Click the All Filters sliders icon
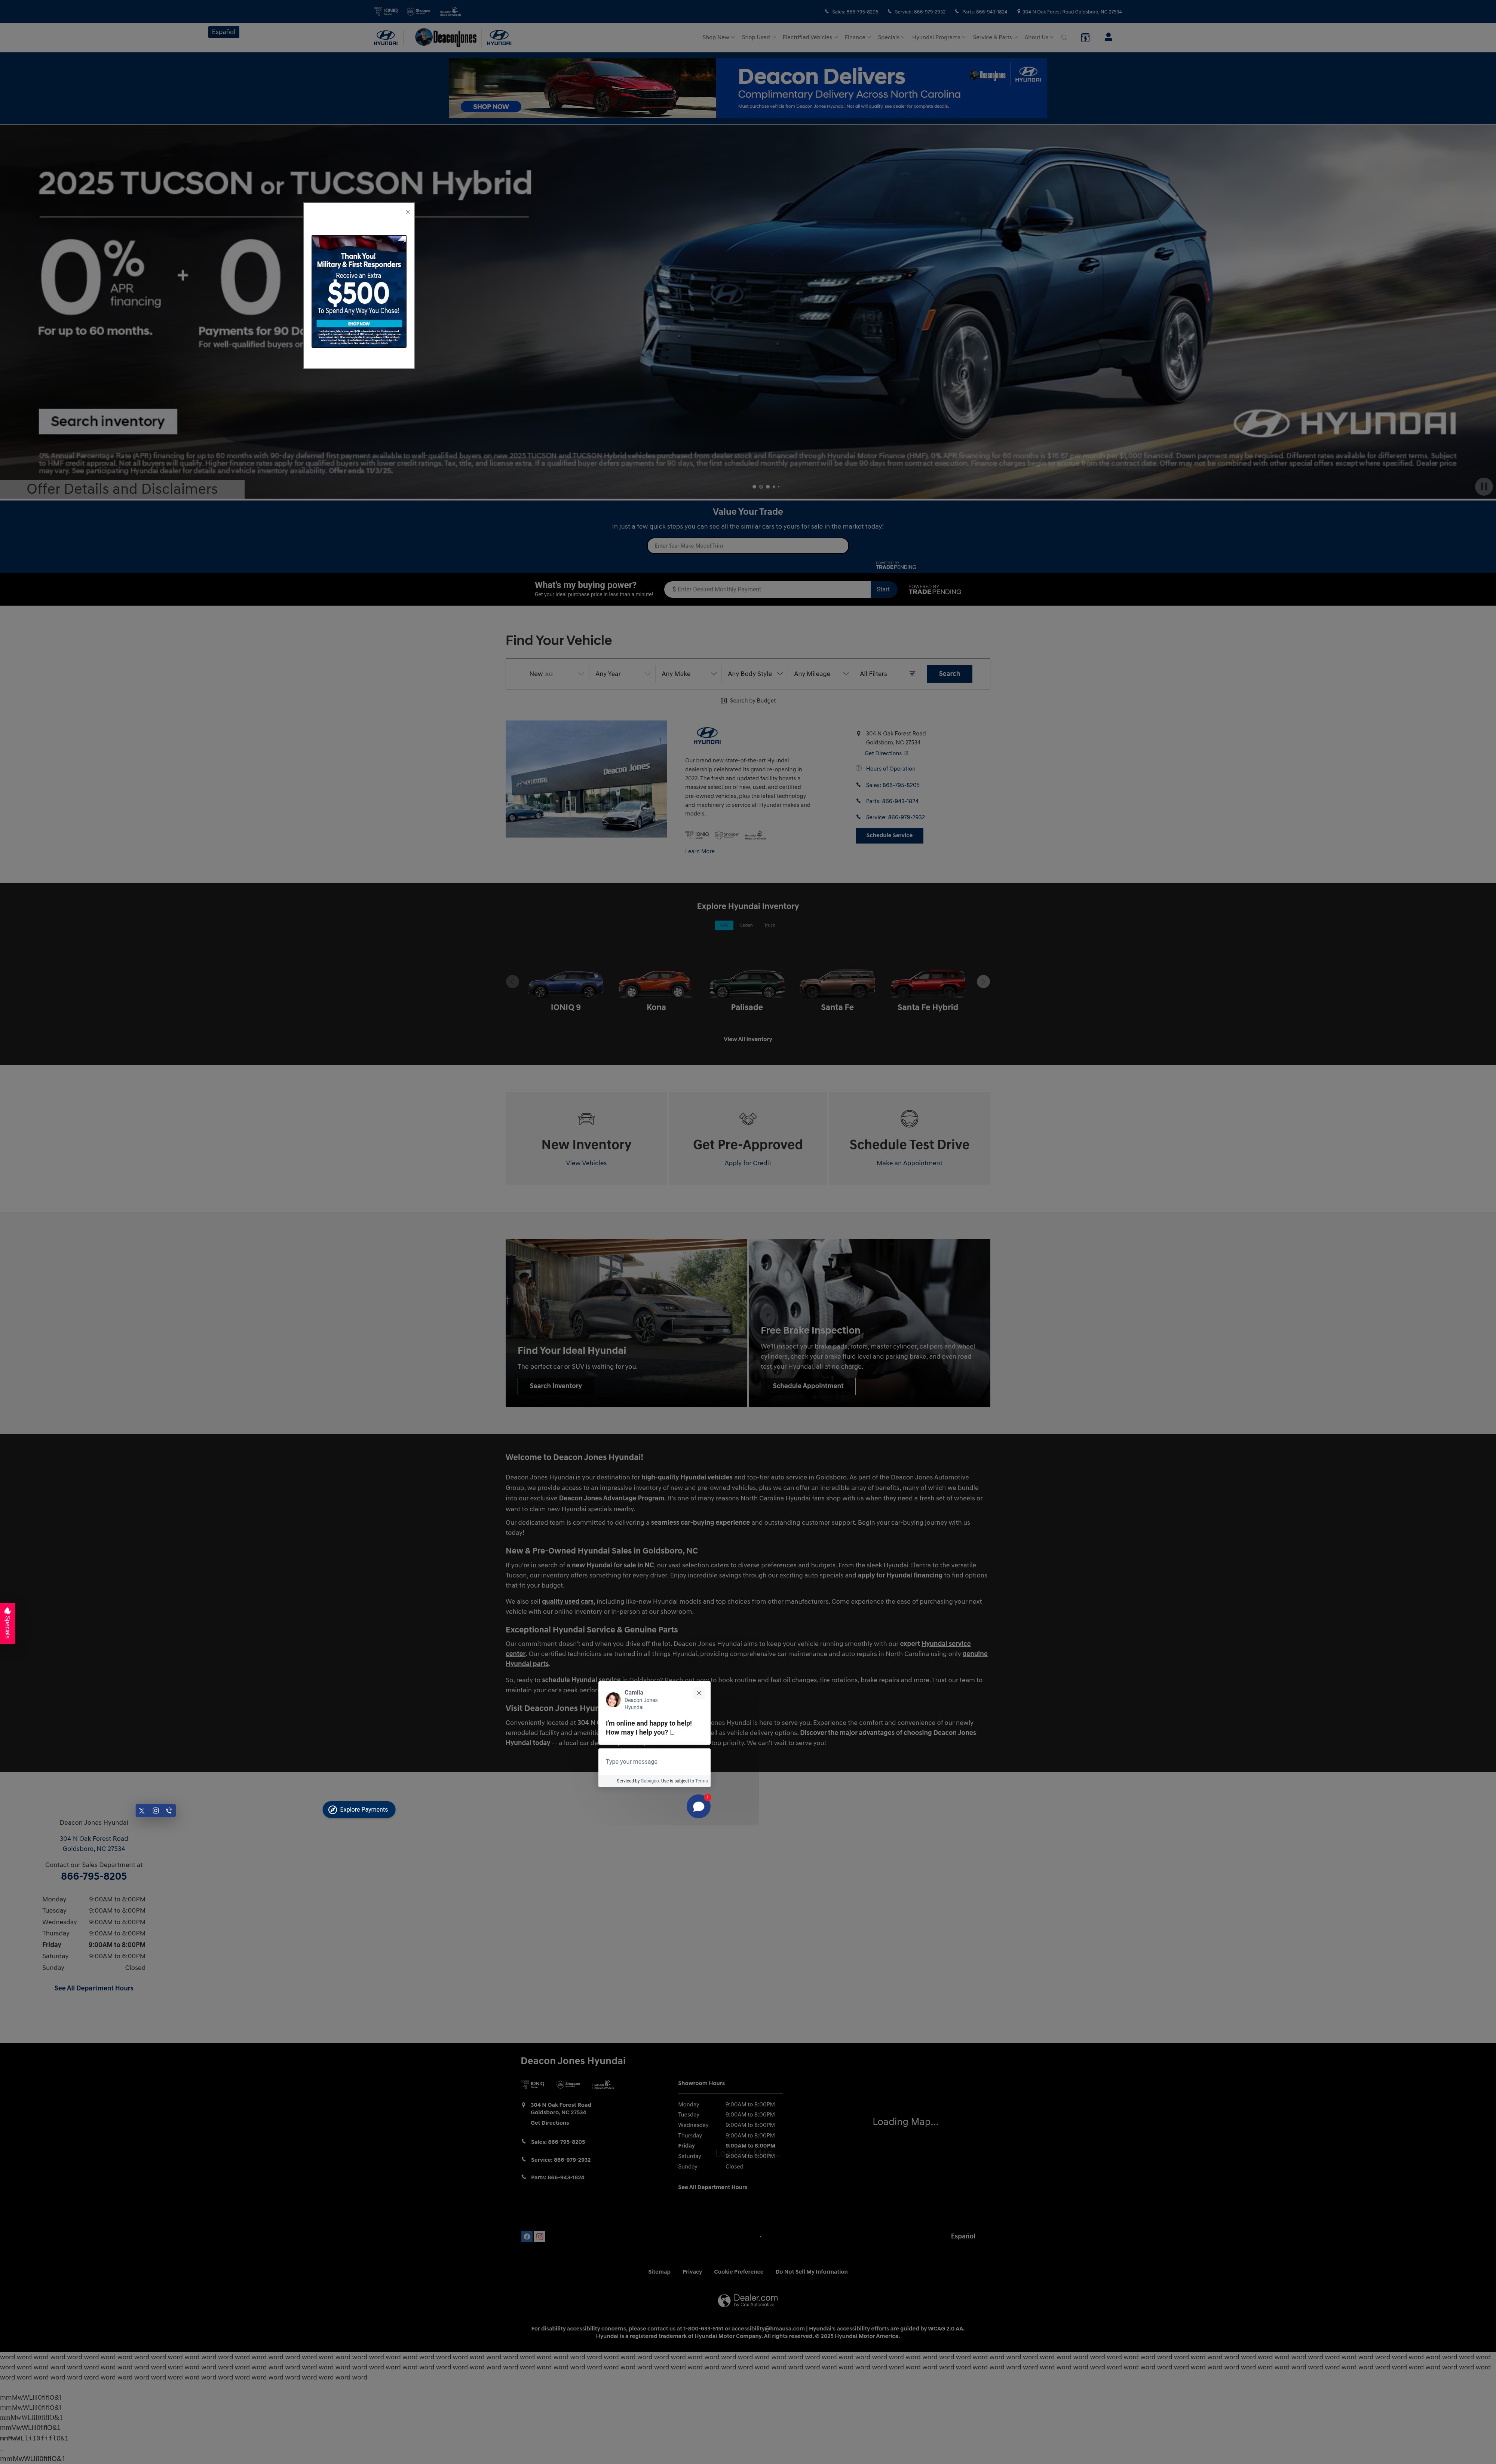Image resolution: width=1496 pixels, height=2464 pixels. point(912,674)
